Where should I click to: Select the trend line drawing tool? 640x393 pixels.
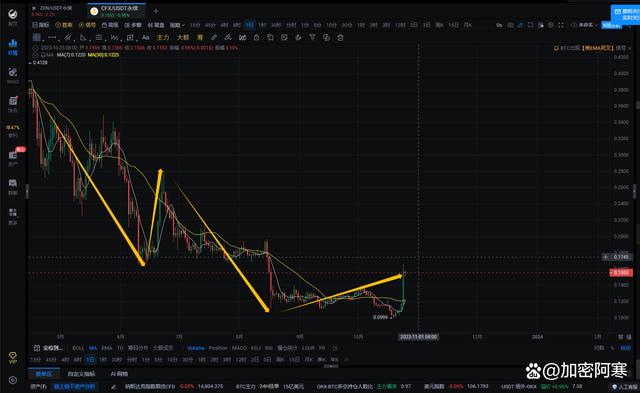pyautogui.click(x=52, y=38)
